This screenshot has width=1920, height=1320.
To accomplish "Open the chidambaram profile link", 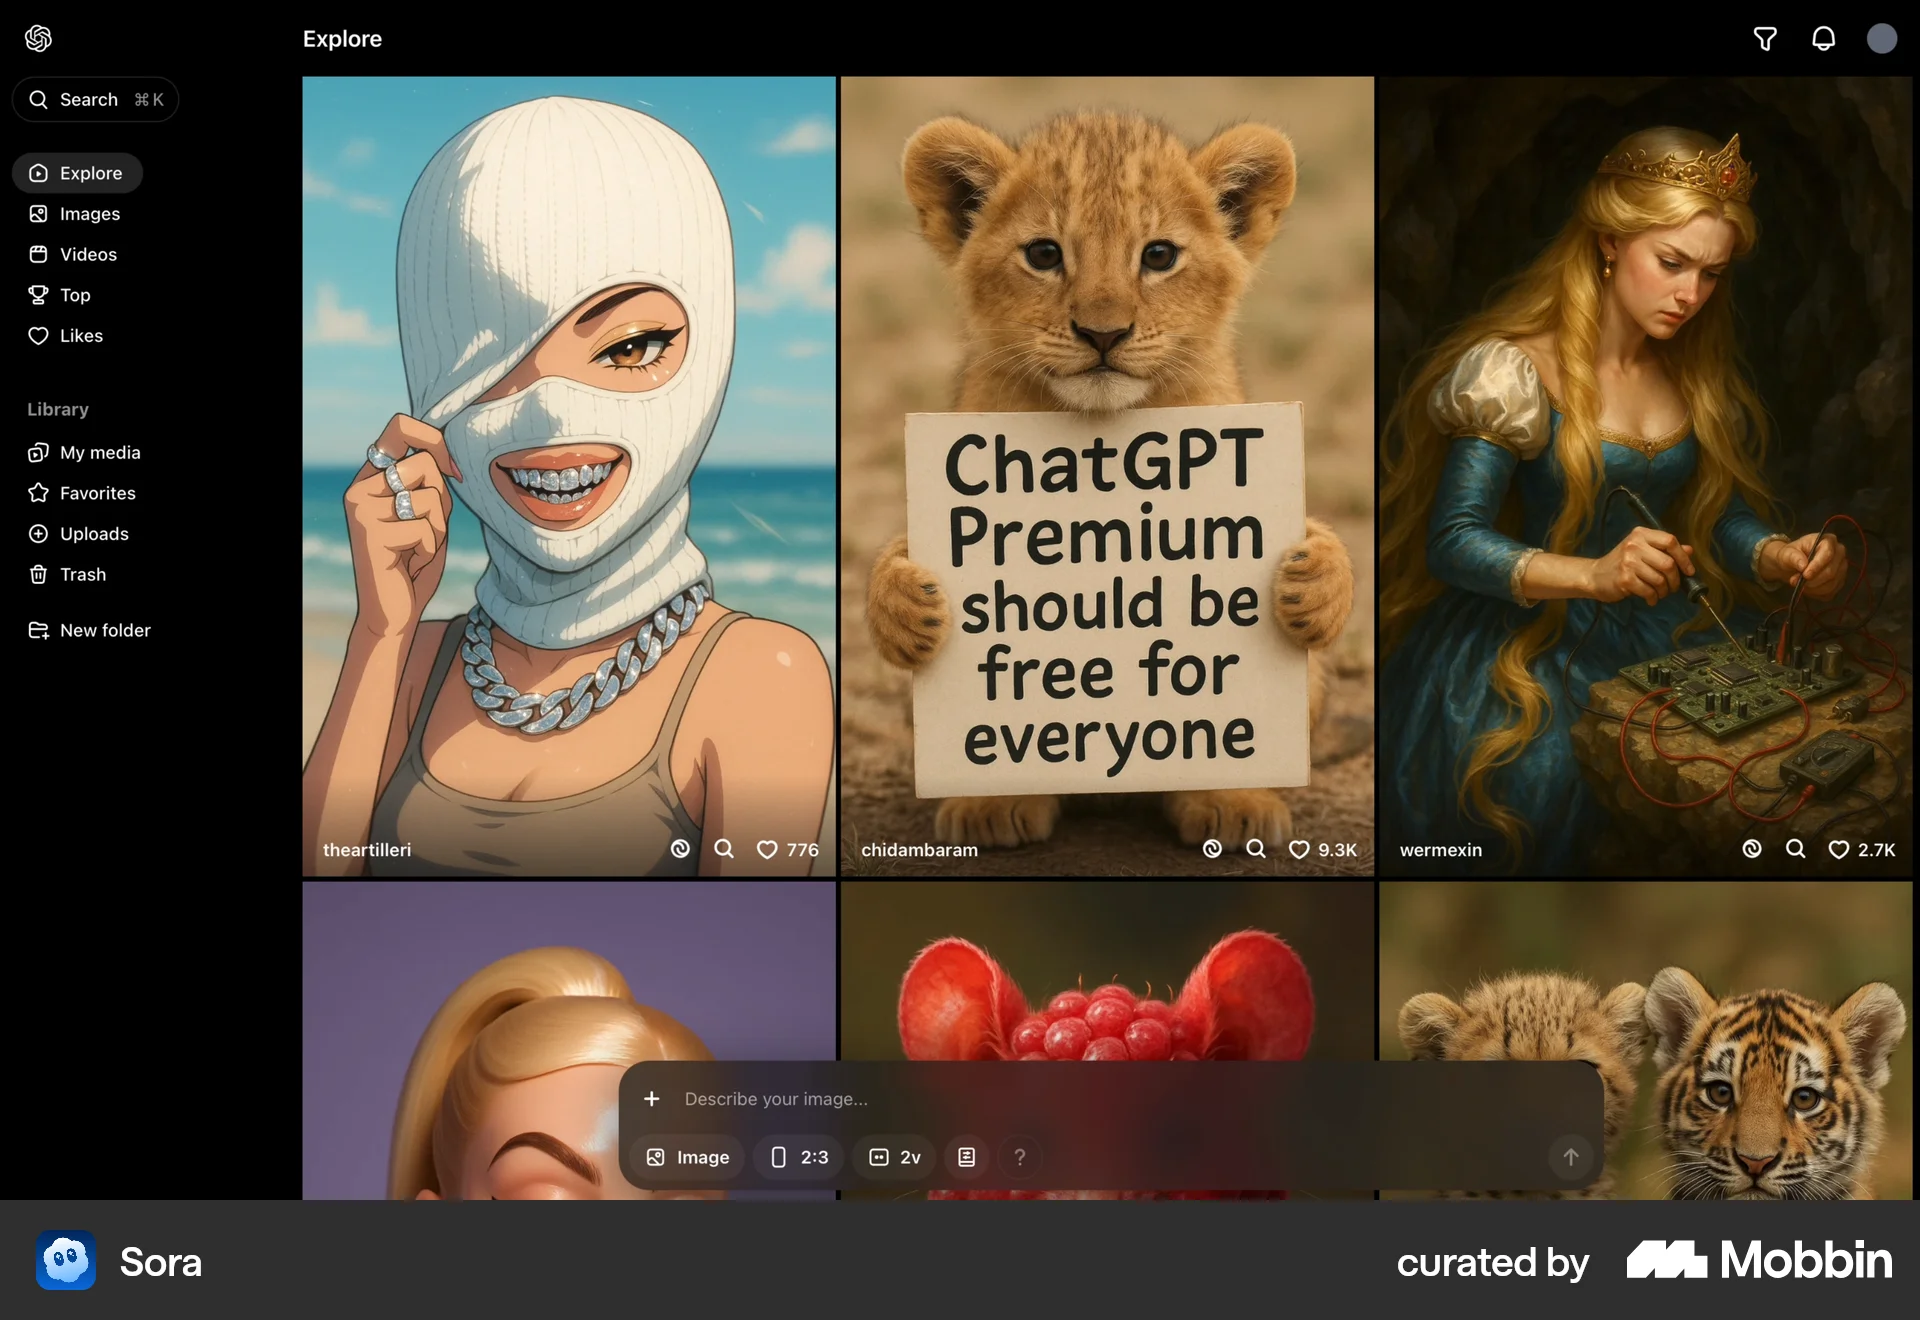I will coord(919,850).
